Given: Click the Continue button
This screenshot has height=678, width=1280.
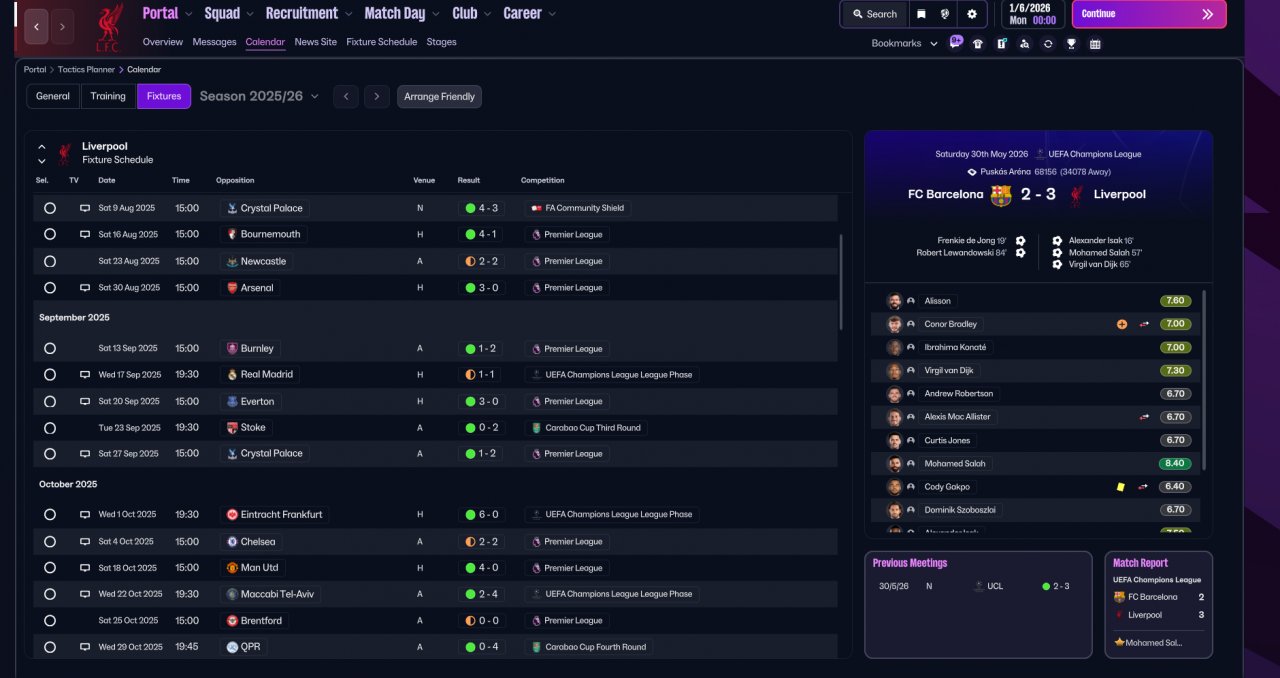Looking at the screenshot, I should (x=1149, y=14).
